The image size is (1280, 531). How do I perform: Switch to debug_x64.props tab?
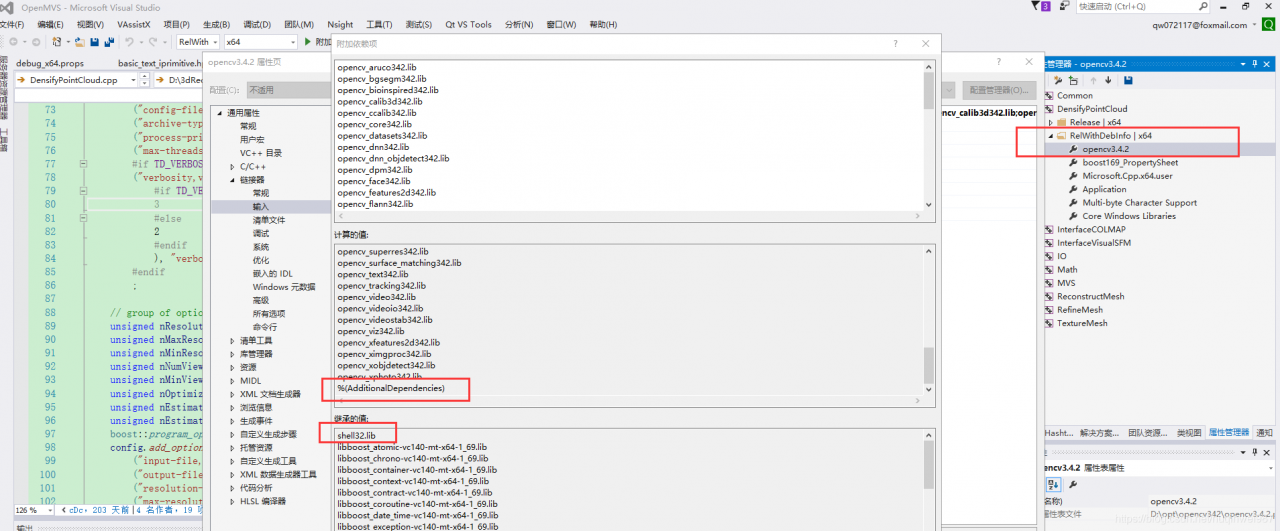pos(51,62)
